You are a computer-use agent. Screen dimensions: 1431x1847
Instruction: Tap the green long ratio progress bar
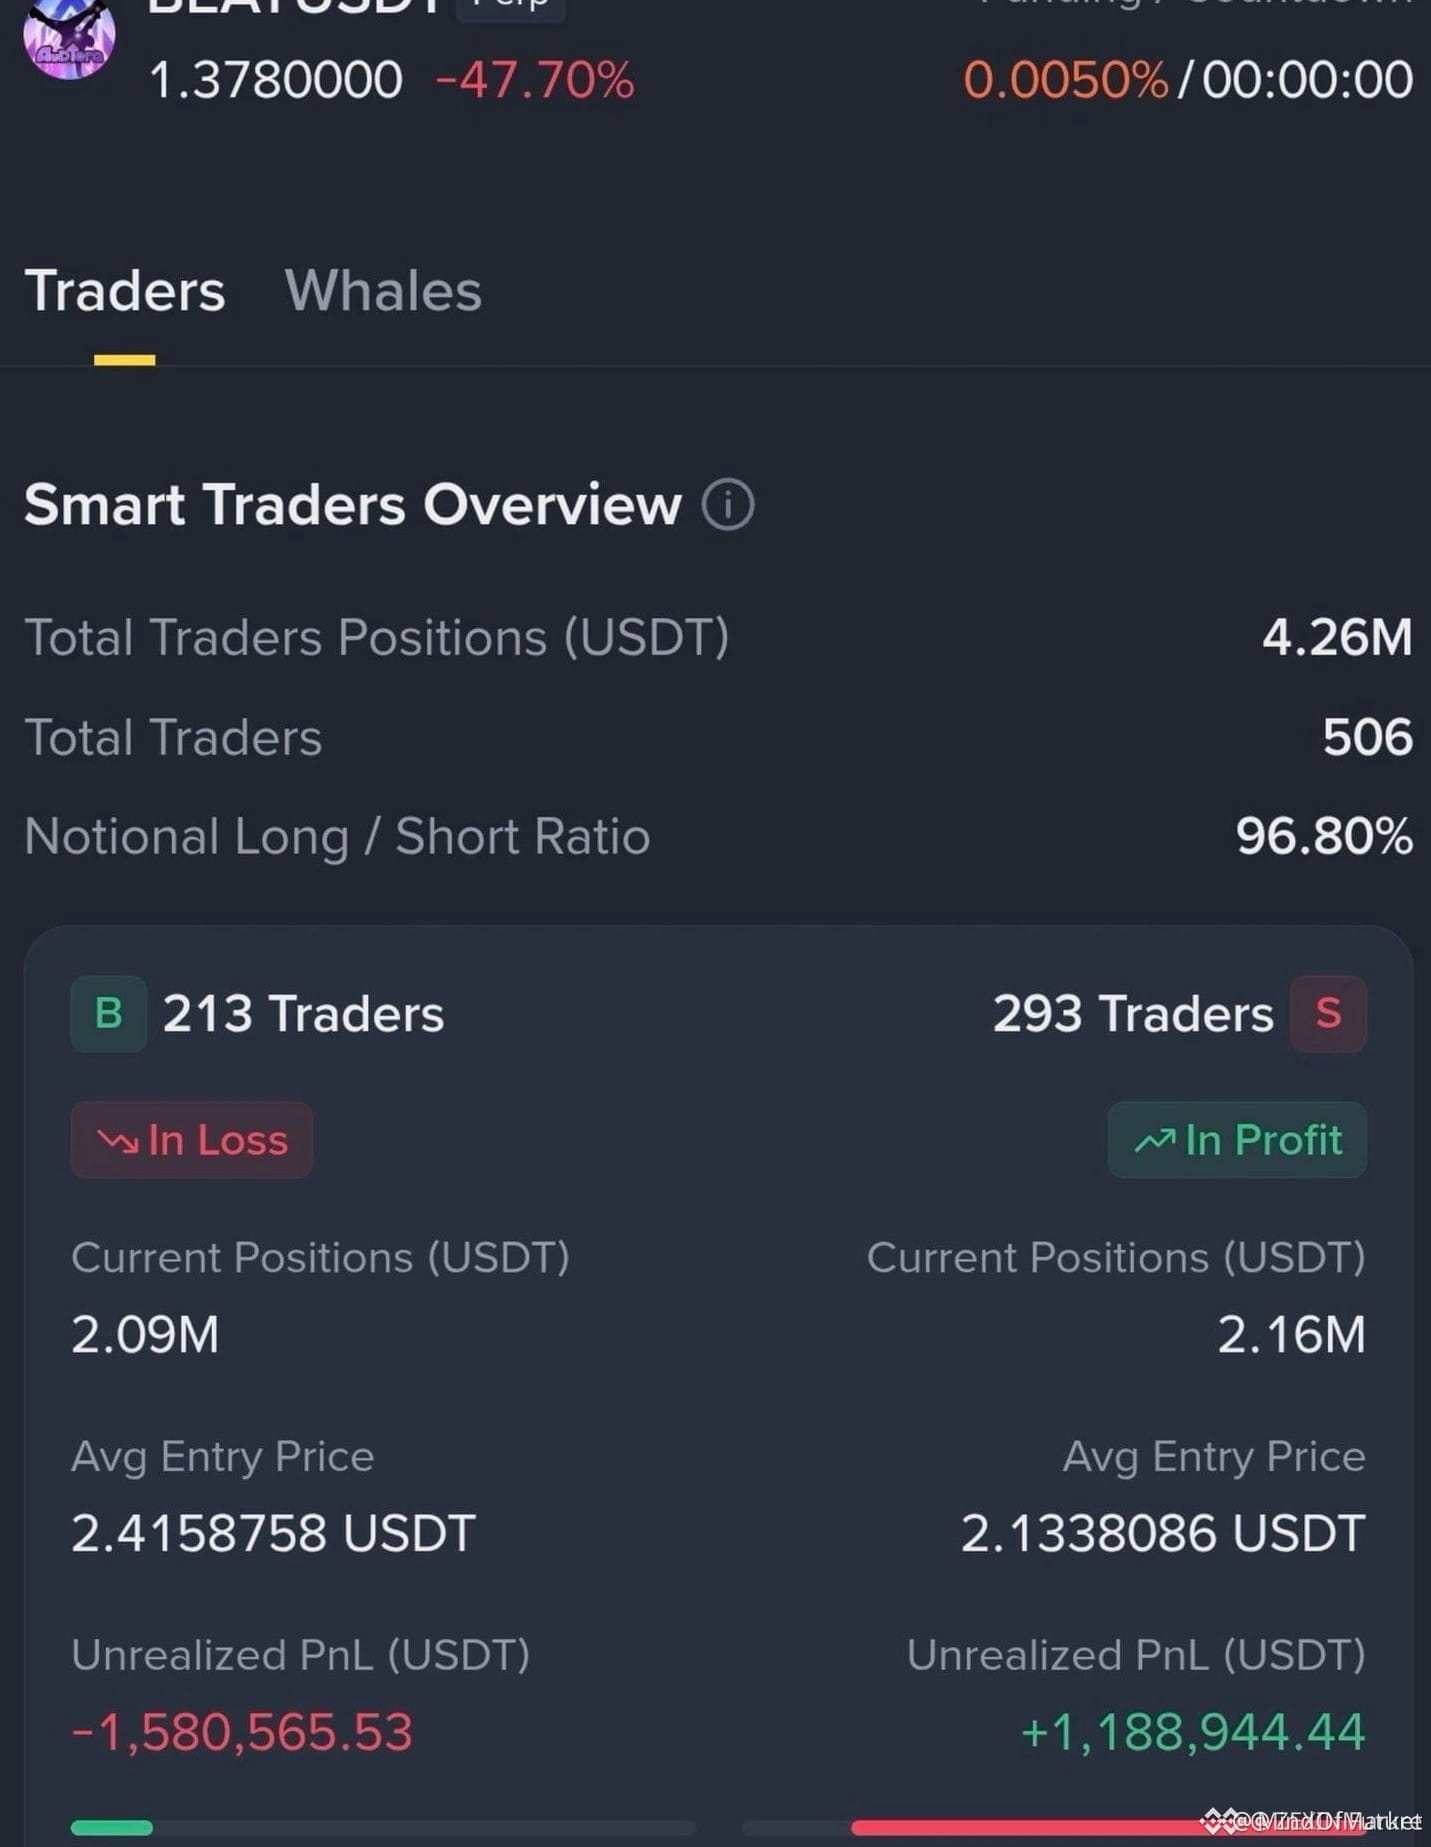click(112, 1827)
